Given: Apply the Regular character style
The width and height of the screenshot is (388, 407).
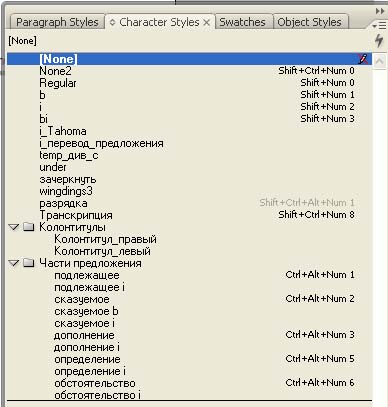Looking at the screenshot, I should point(189,83).
